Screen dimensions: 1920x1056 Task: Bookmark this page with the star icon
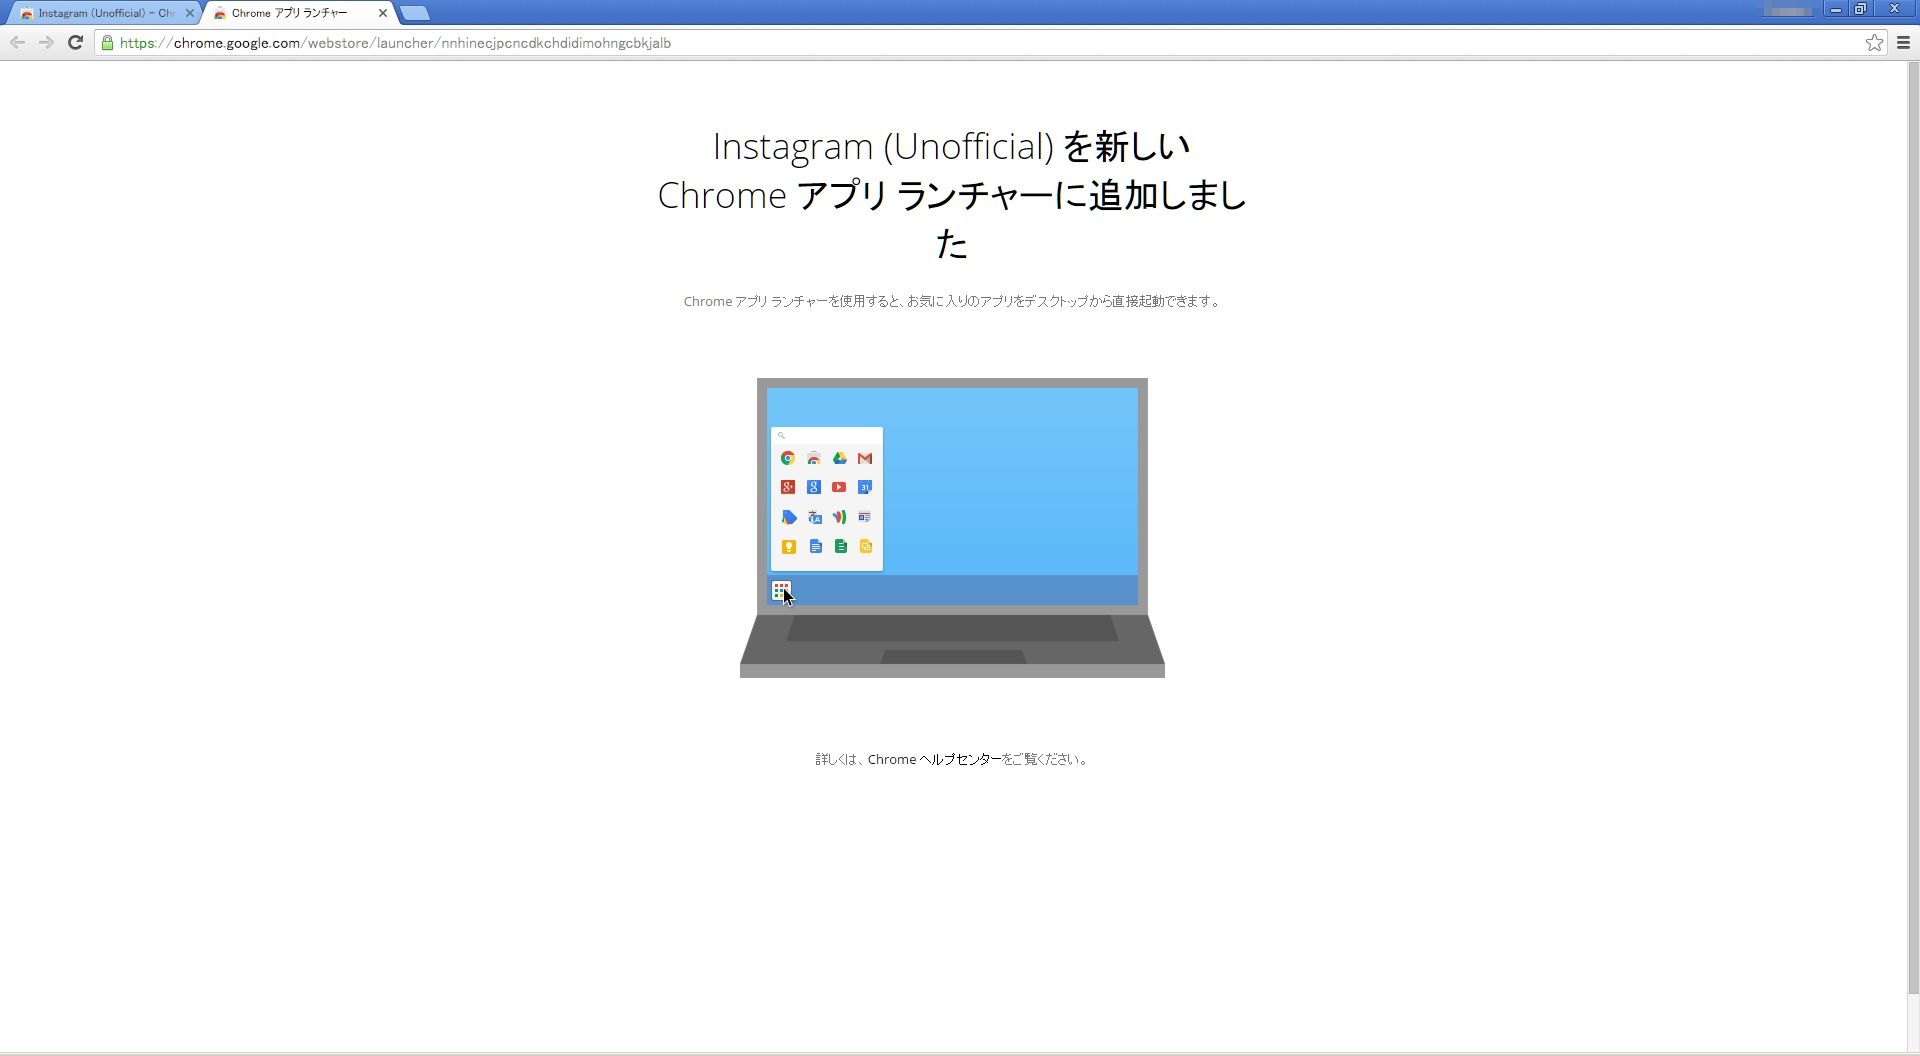tap(1874, 42)
